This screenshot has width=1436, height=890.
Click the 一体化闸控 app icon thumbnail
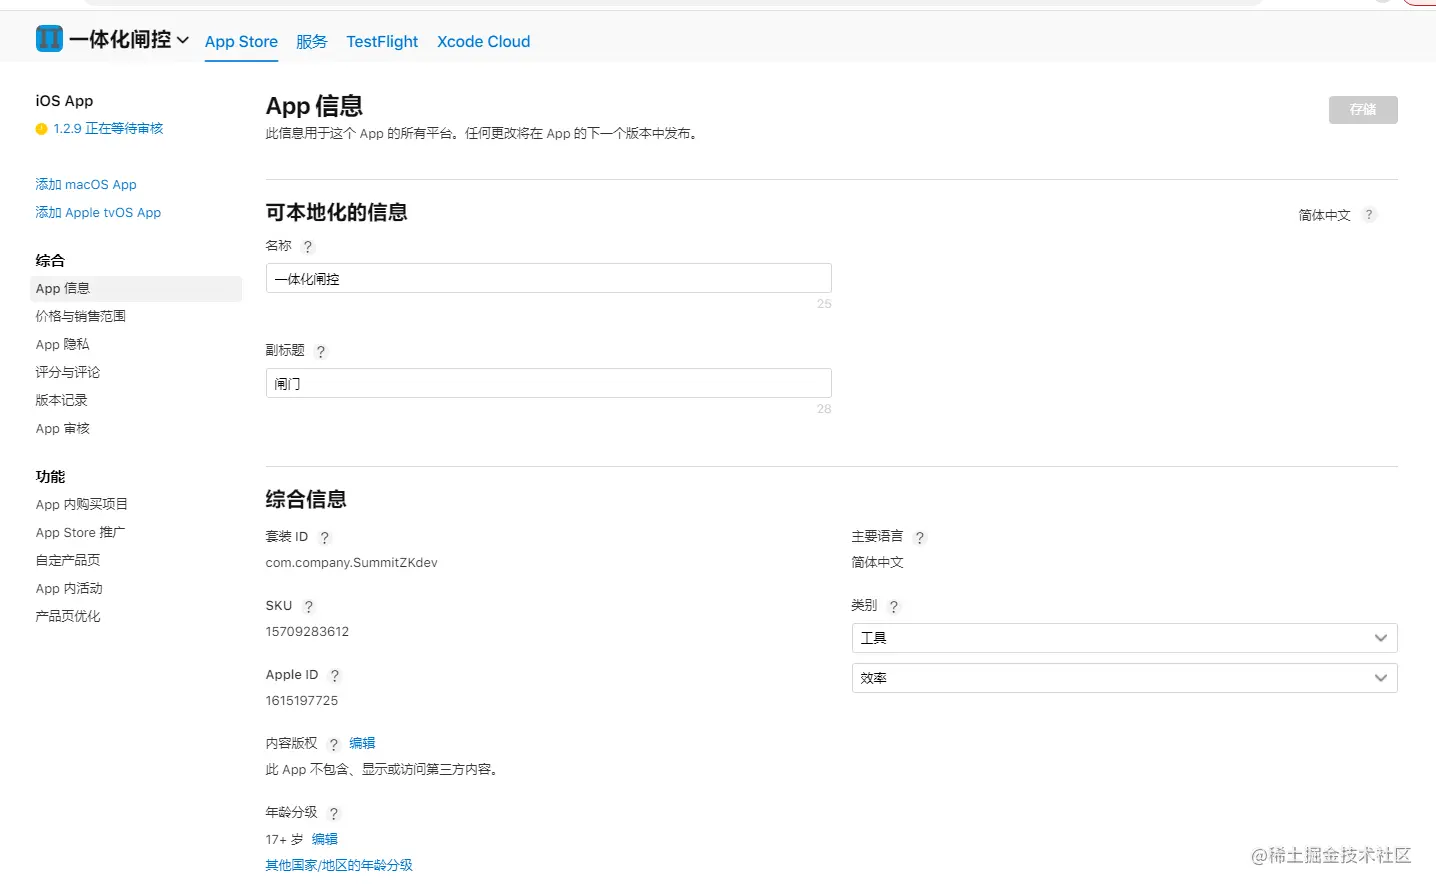(49, 39)
